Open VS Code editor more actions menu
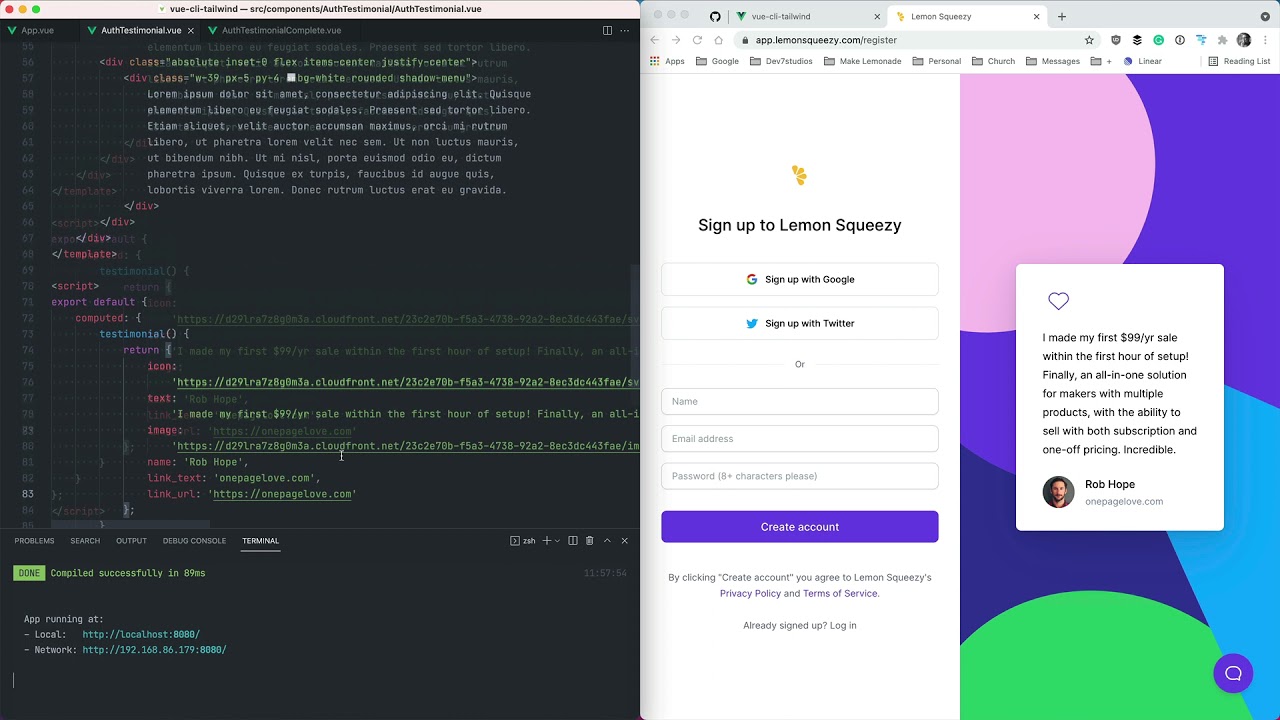 pos(625,30)
